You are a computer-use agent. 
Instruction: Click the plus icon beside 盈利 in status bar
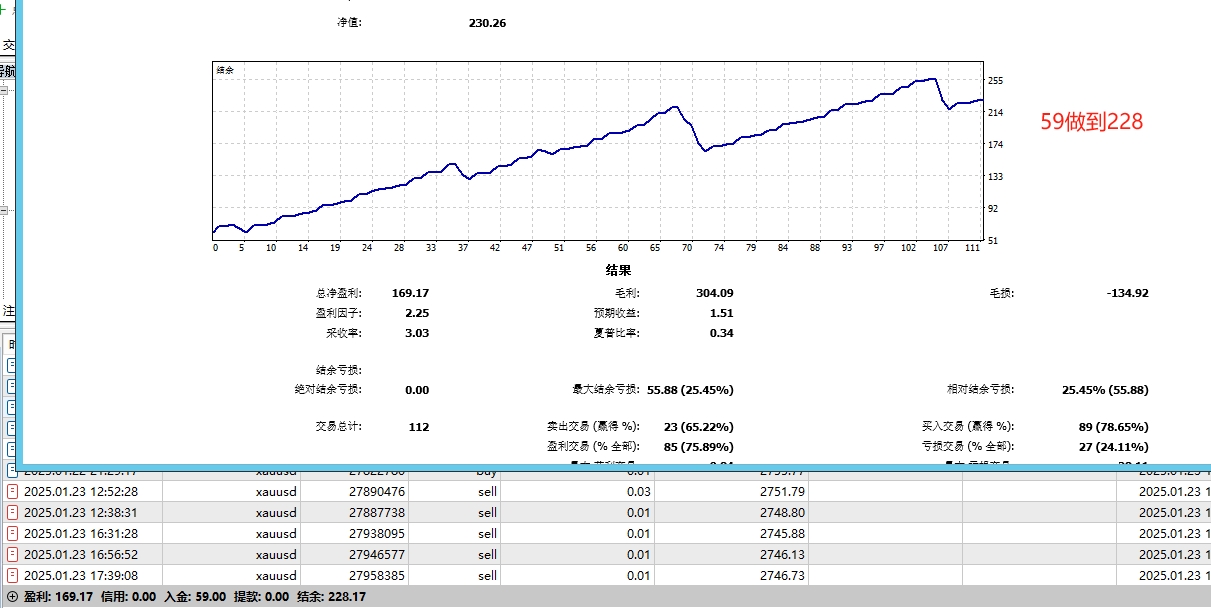pos(12,597)
